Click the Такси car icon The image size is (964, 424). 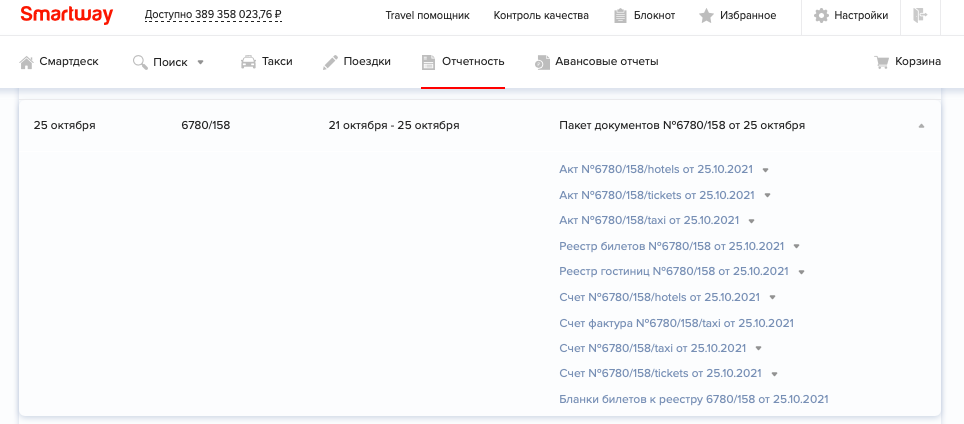coord(248,62)
